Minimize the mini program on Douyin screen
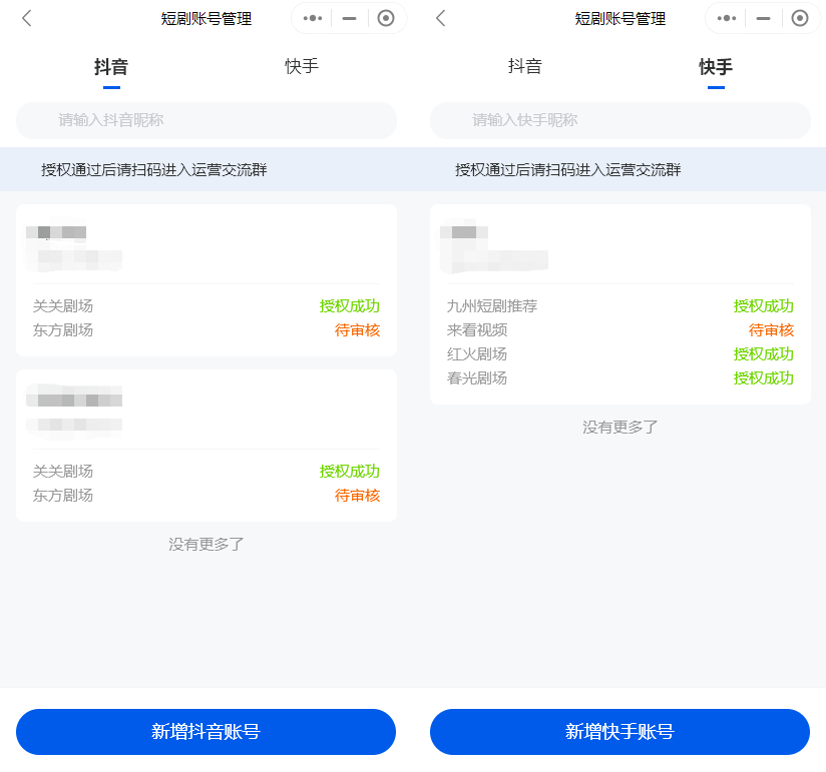This screenshot has width=826, height=772. pyautogui.click(x=349, y=18)
